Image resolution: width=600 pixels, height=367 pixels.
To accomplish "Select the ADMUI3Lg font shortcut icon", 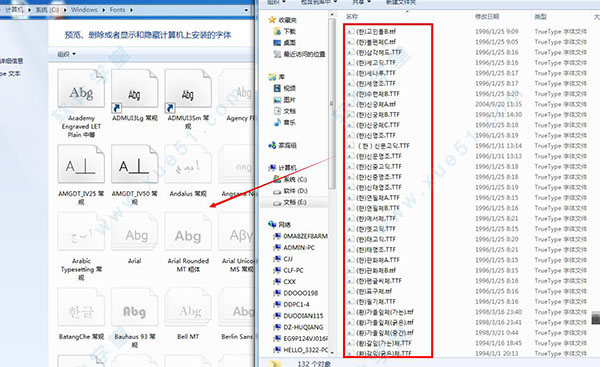I will point(135,89).
